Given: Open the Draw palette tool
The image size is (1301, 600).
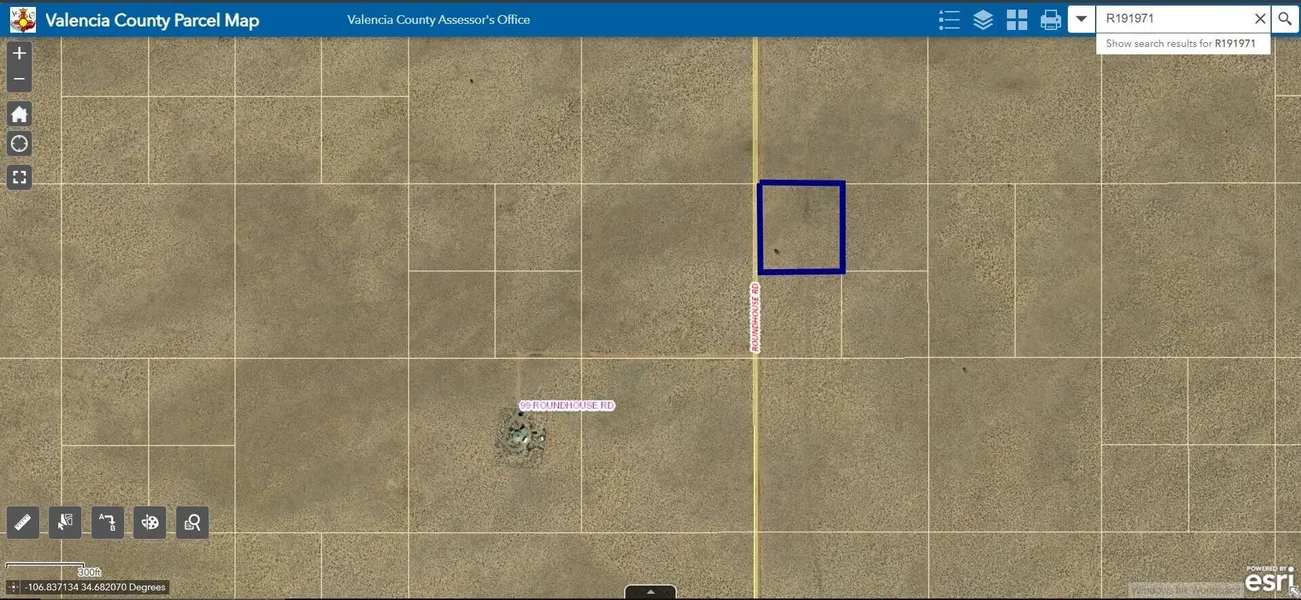Looking at the screenshot, I should [x=150, y=521].
